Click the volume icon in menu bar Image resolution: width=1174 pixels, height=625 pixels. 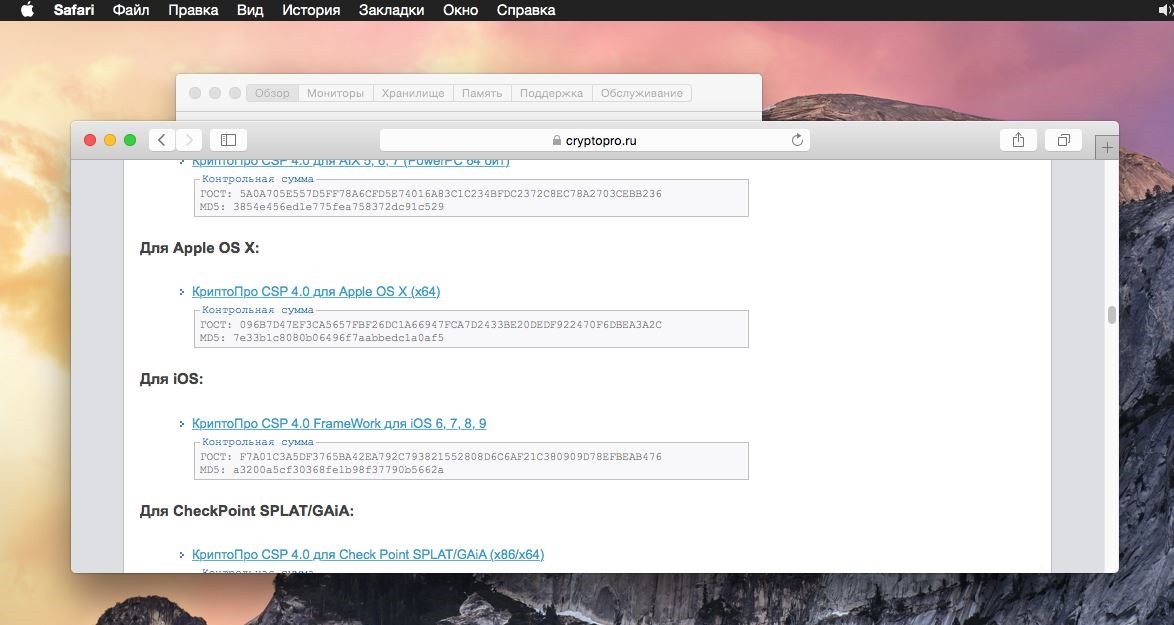pyautogui.click(x=1166, y=10)
